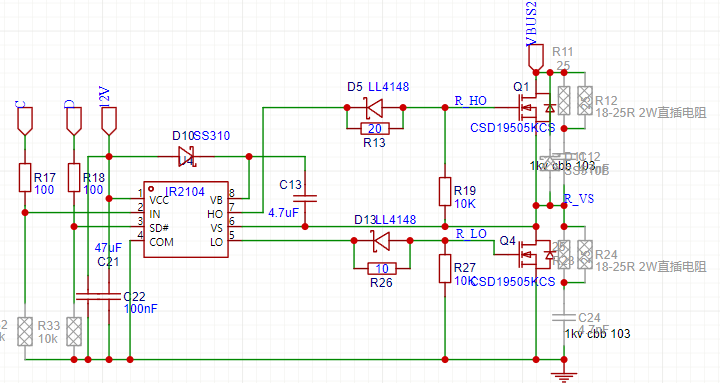Click the Q4 designator text
The image size is (720, 383).
click(508, 241)
